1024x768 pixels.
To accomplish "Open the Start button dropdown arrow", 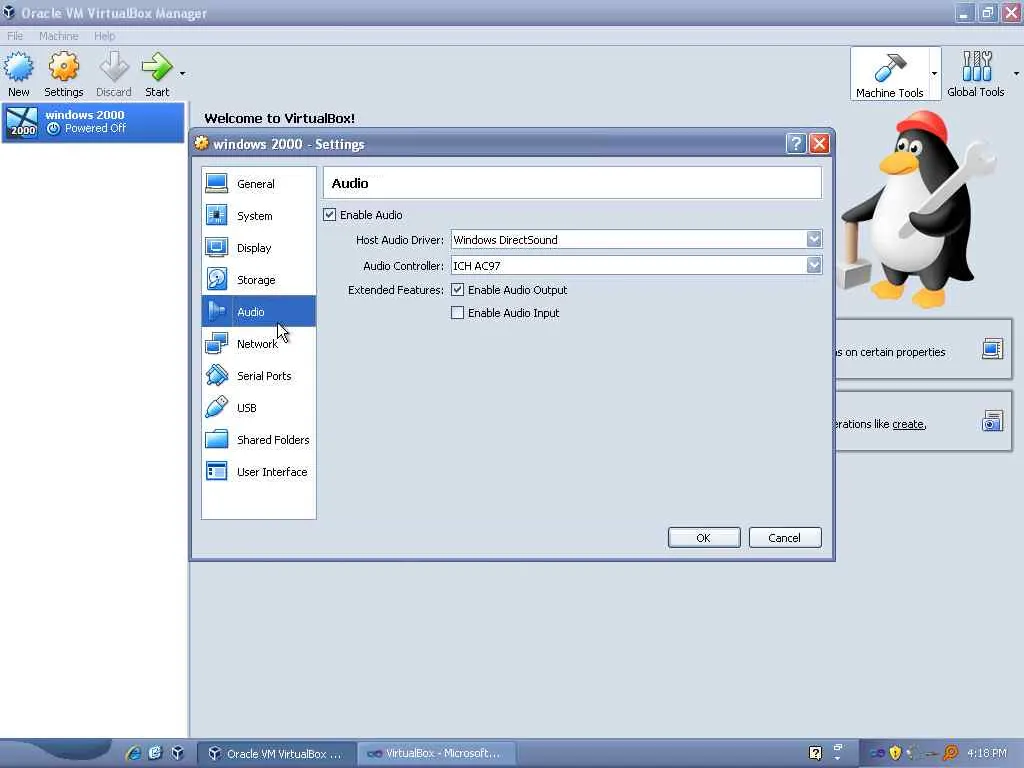I will pos(182,73).
